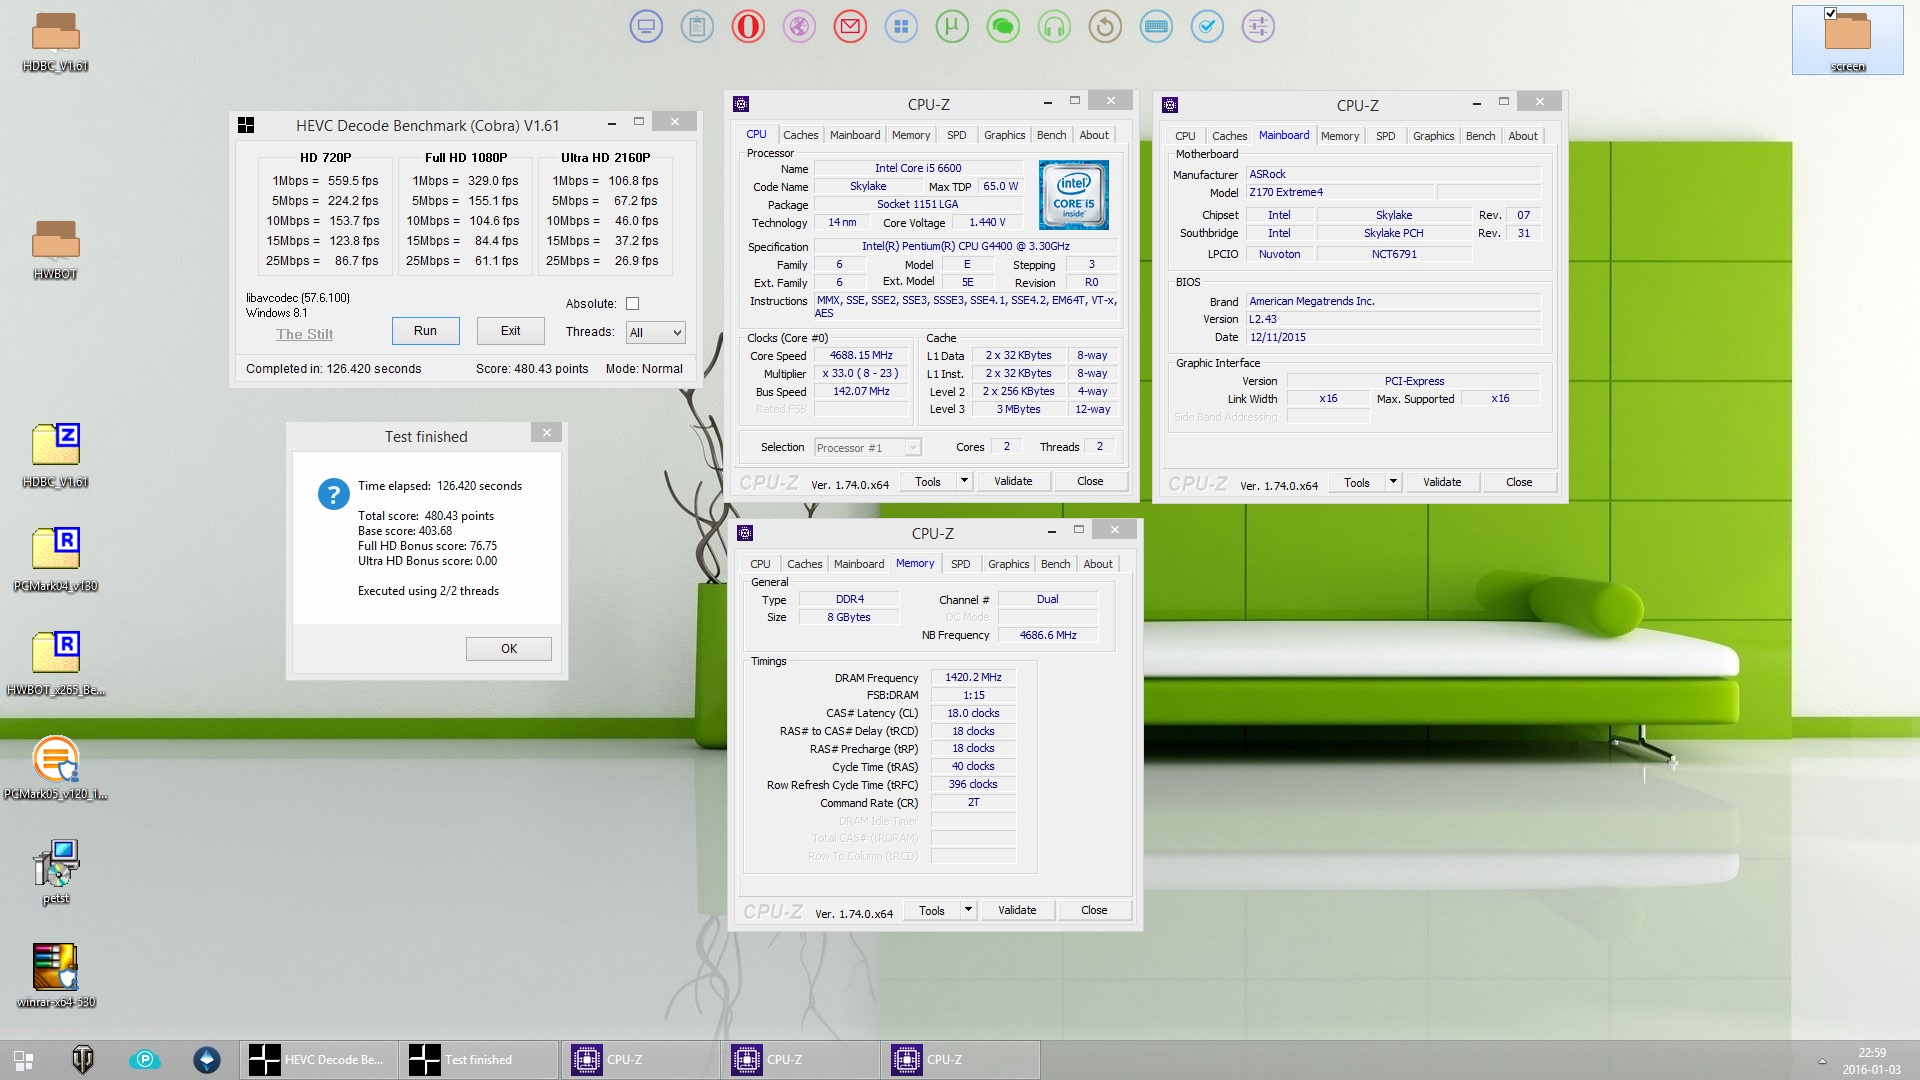Select the screen folder on desktop
This screenshot has width=1920, height=1080.
click(1847, 40)
